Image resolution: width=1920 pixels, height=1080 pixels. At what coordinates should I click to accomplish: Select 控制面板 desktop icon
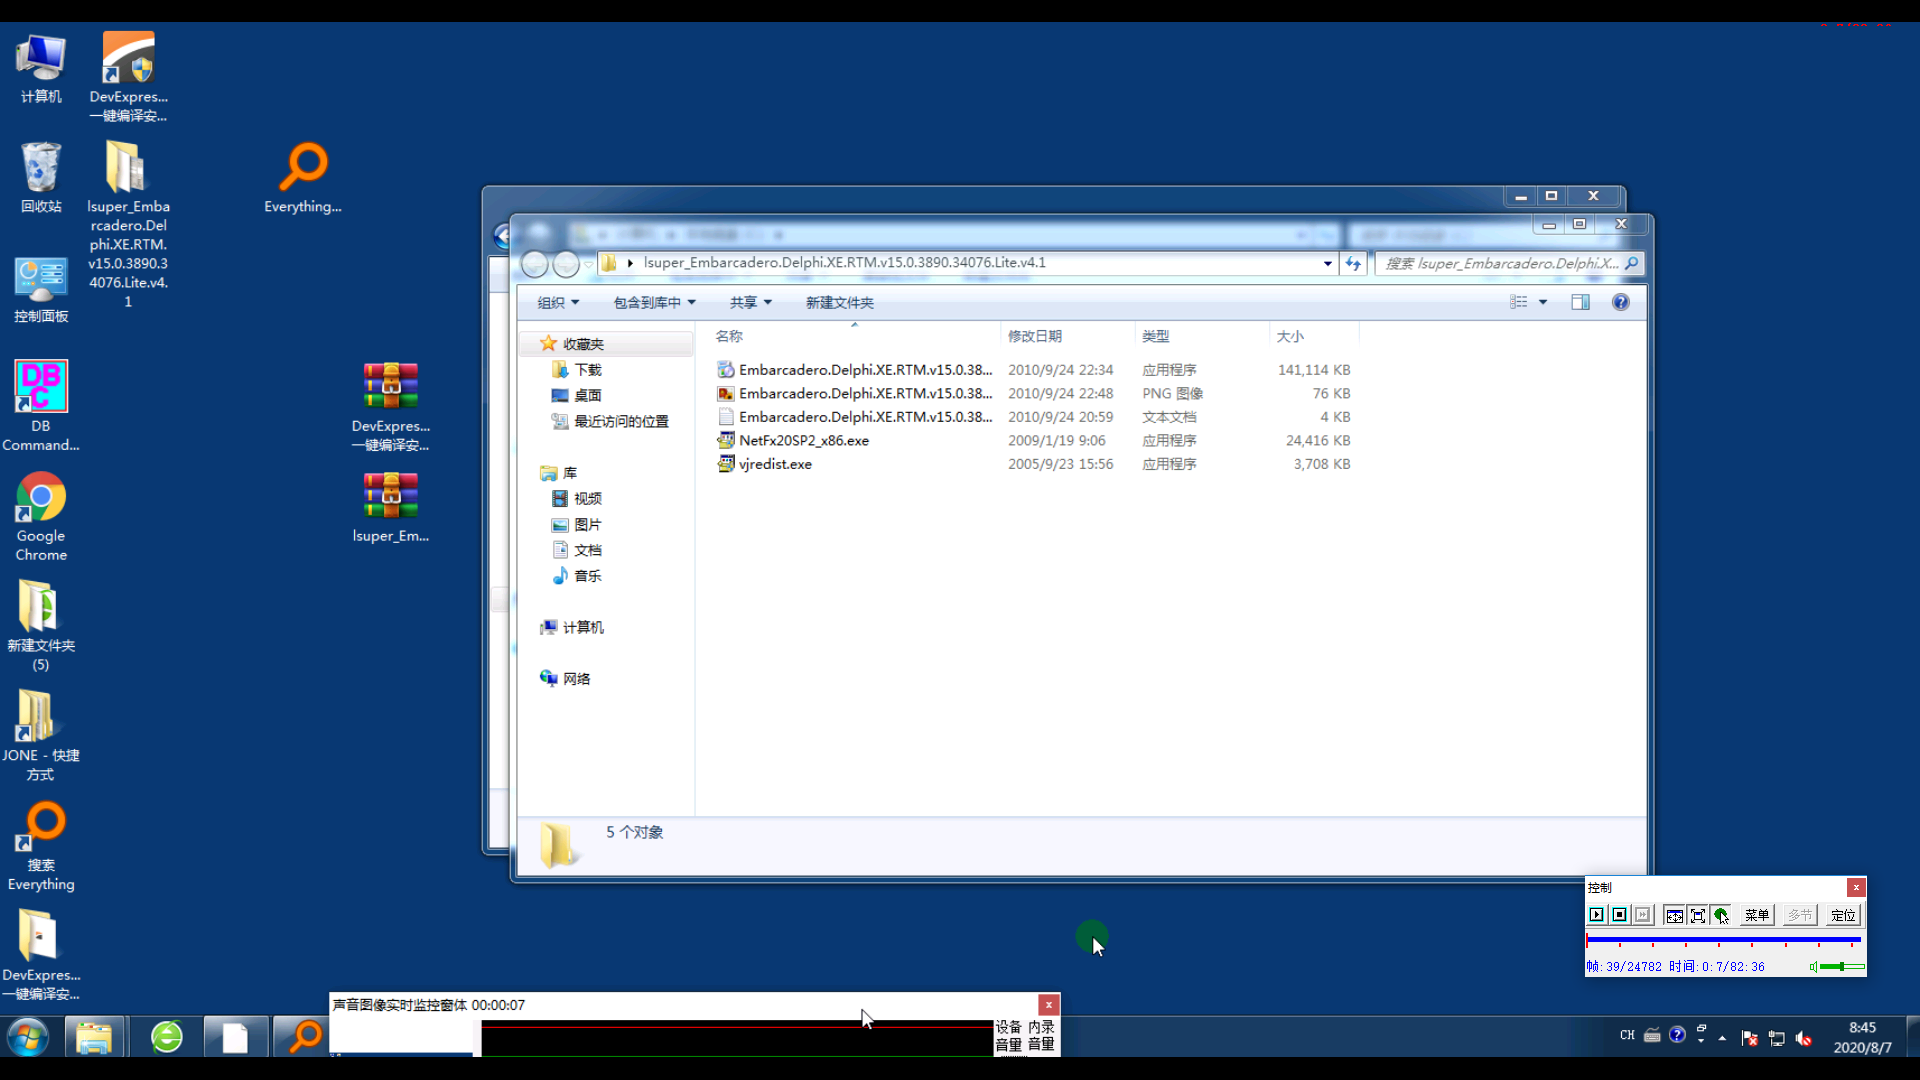click(41, 289)
